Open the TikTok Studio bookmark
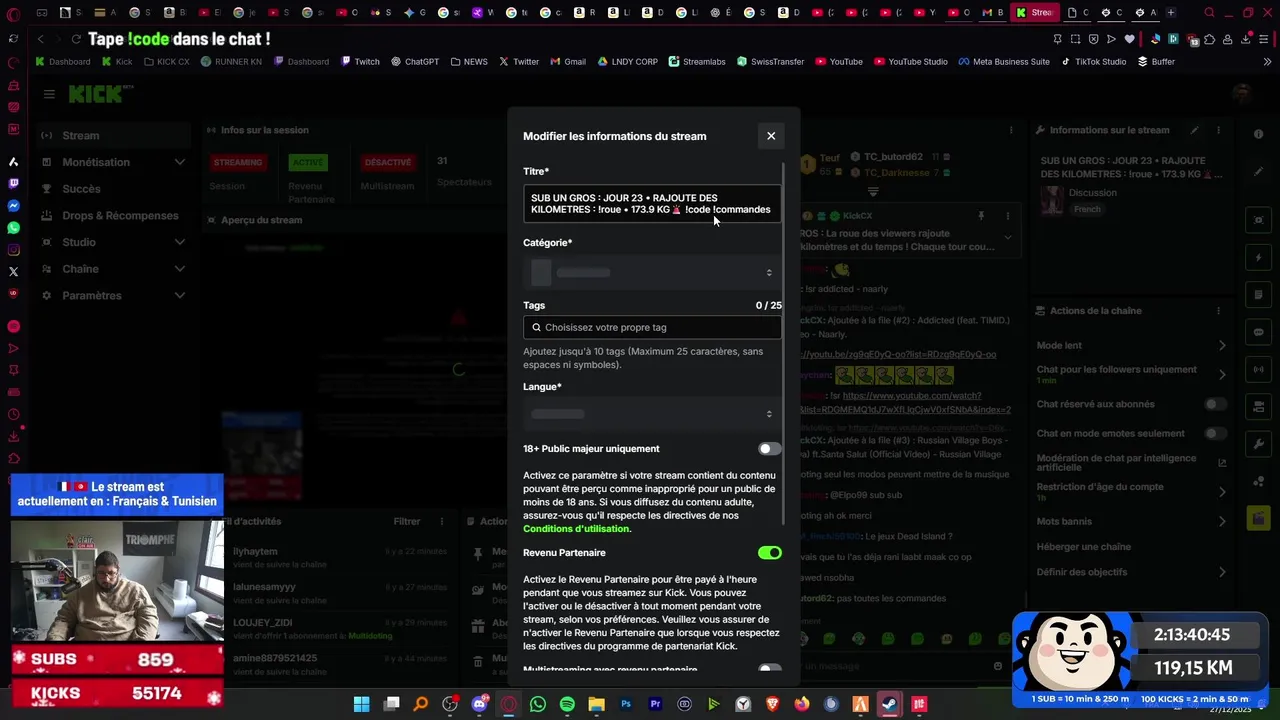1280x720 pixels. [x=1093, y=62]
